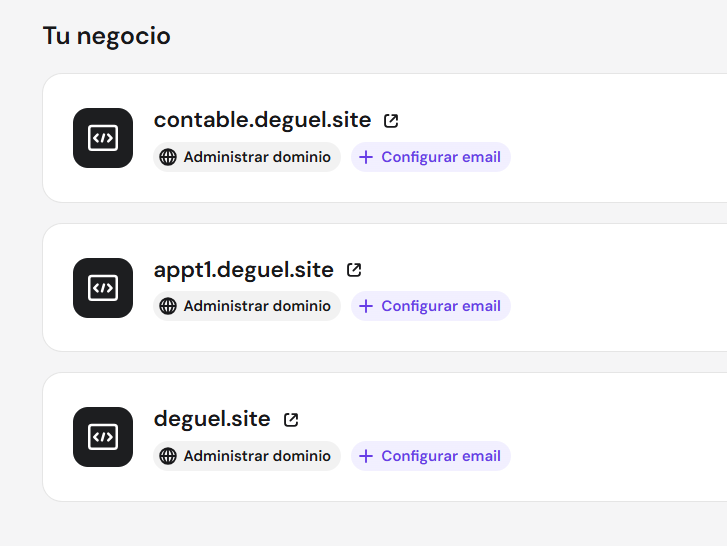Click the deguel.site domain title
Screen dimensions: 727x546
(212, 419)
